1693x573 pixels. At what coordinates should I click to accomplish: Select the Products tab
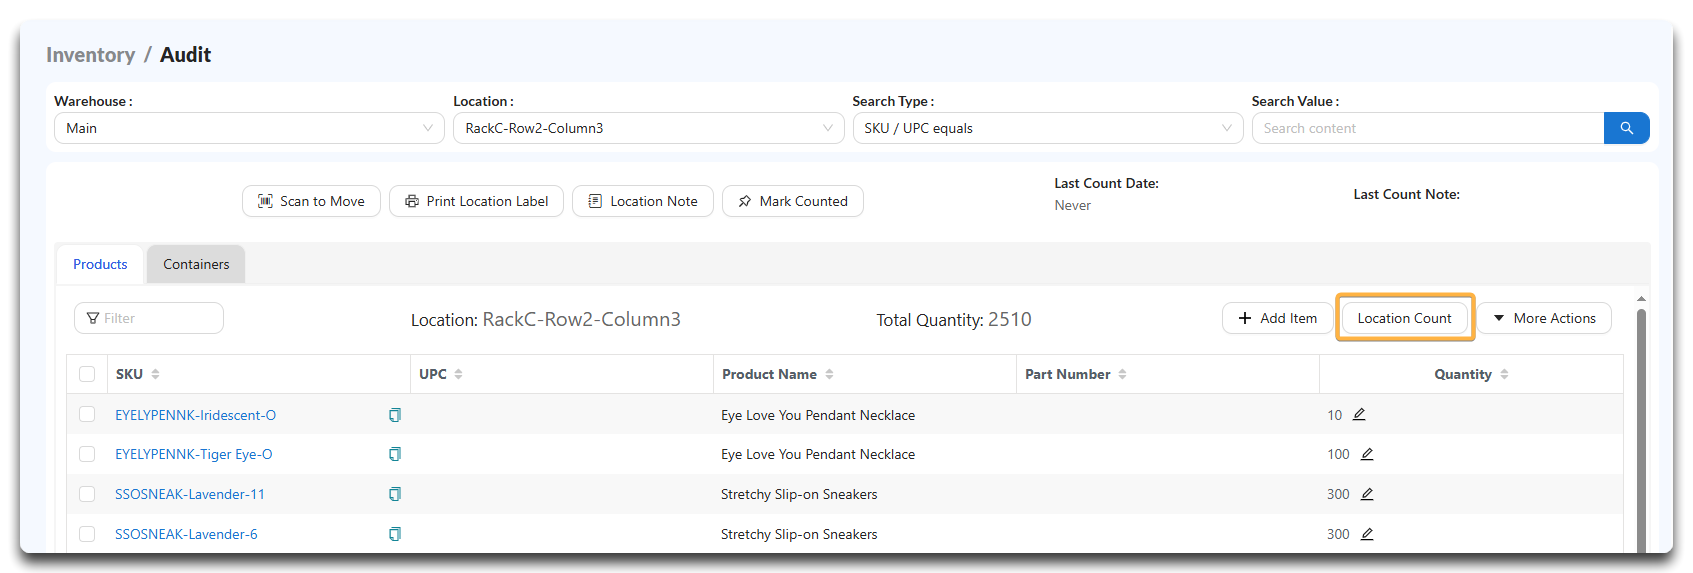[100, 264]
